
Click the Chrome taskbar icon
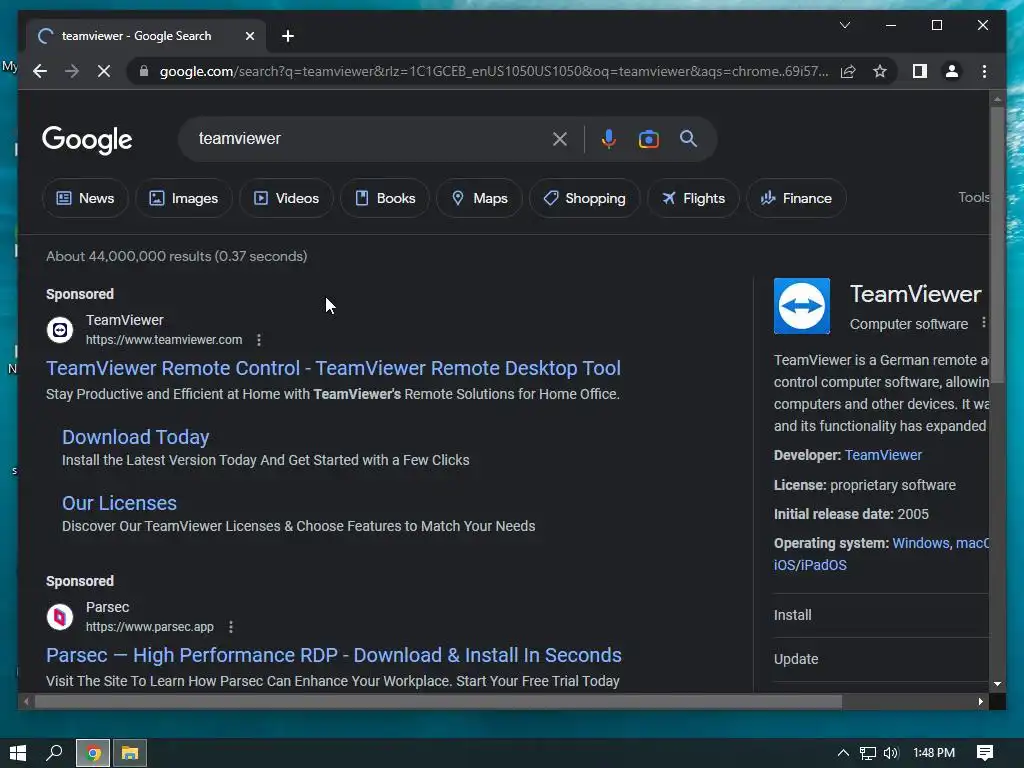[x=93, y=753]
